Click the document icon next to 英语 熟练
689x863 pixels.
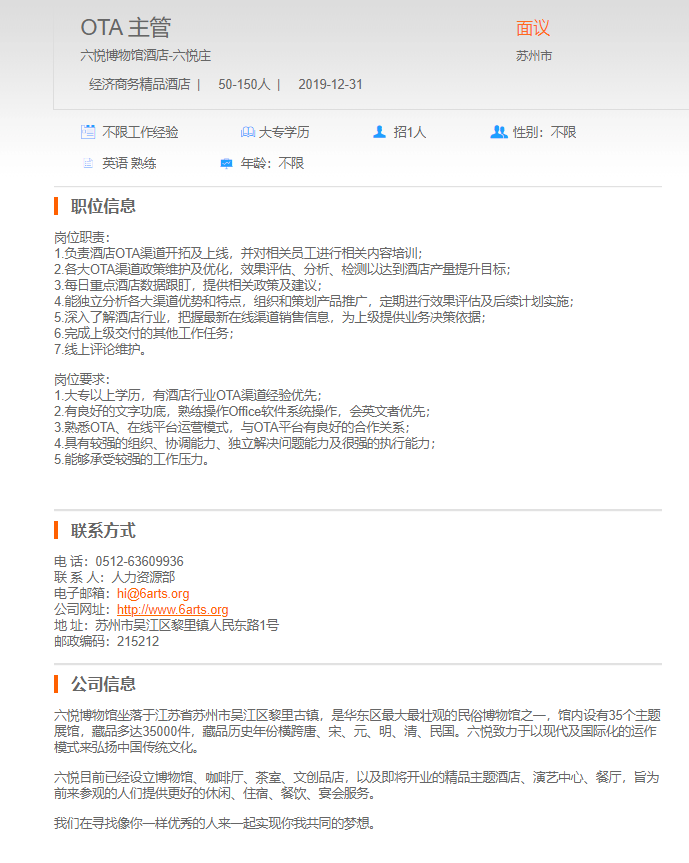tap(88, 162)
